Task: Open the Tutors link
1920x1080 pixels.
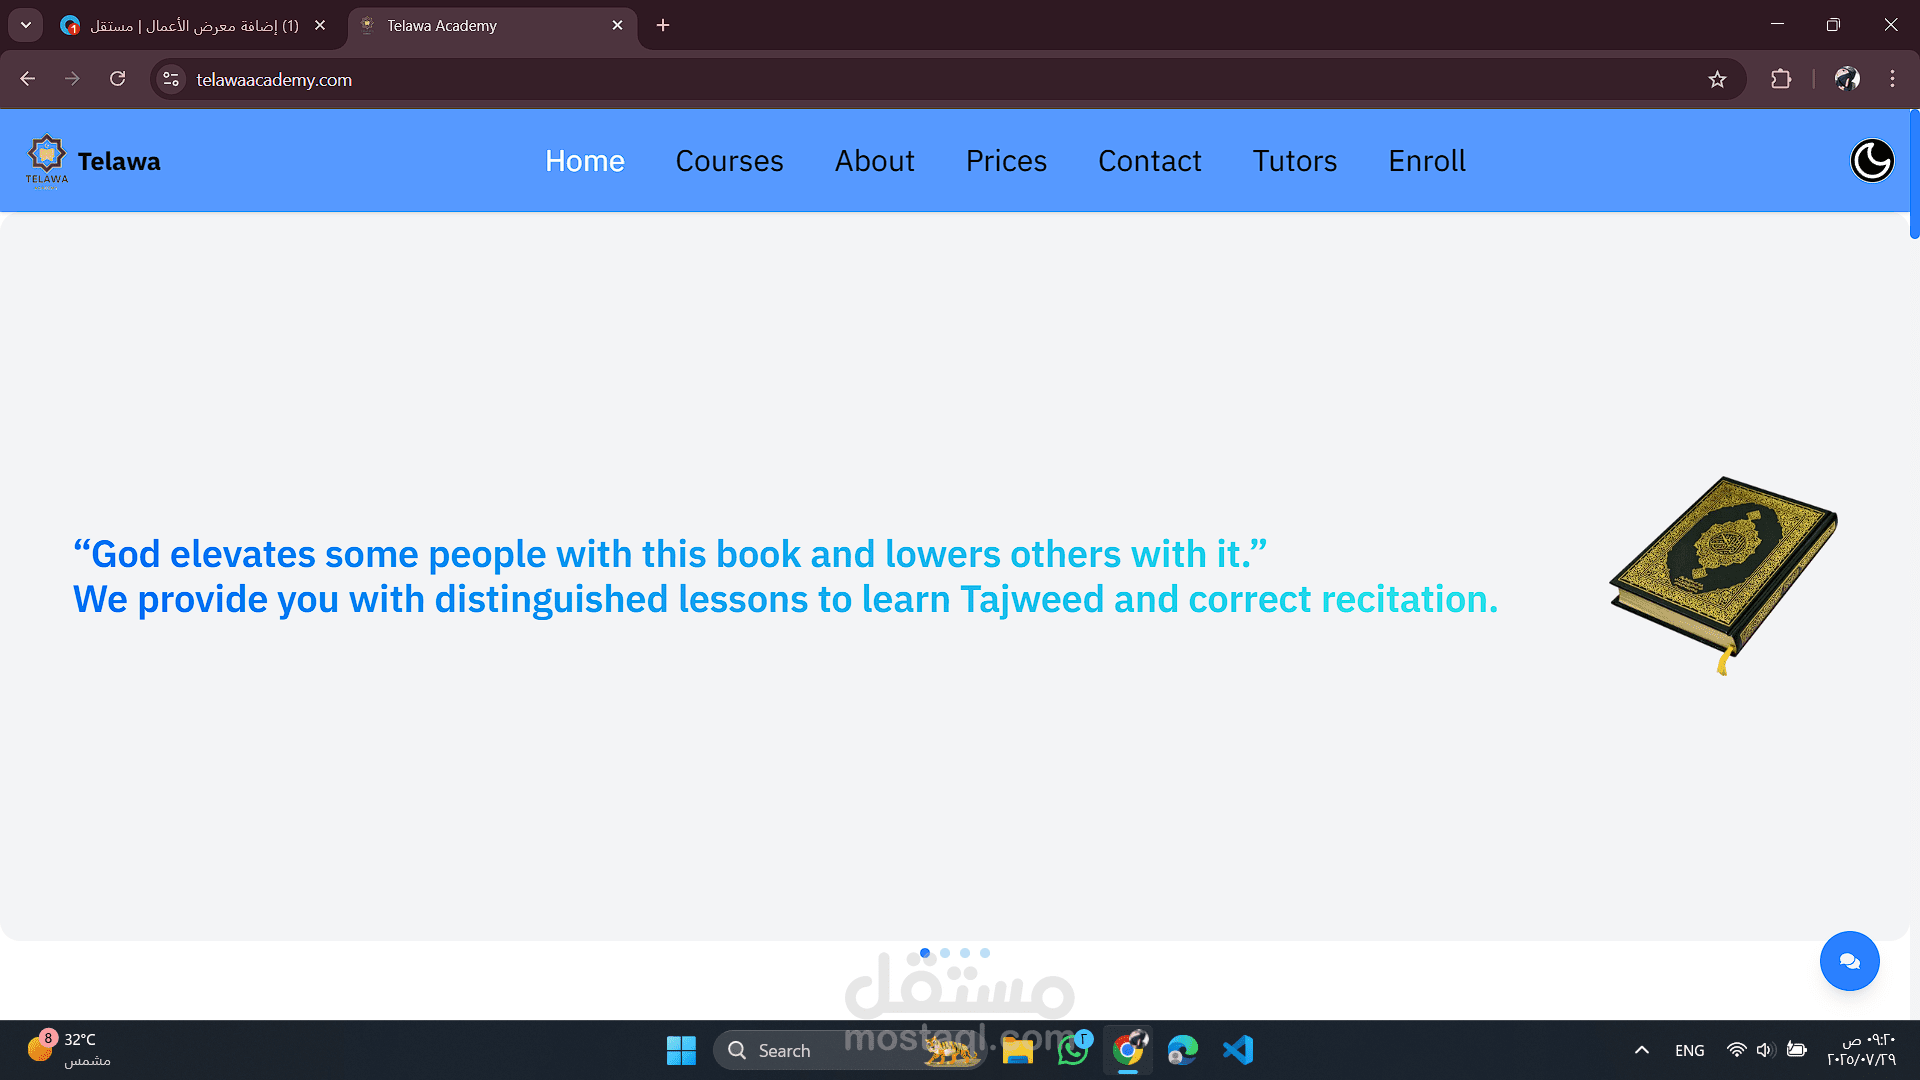Action: (1294, 161)
